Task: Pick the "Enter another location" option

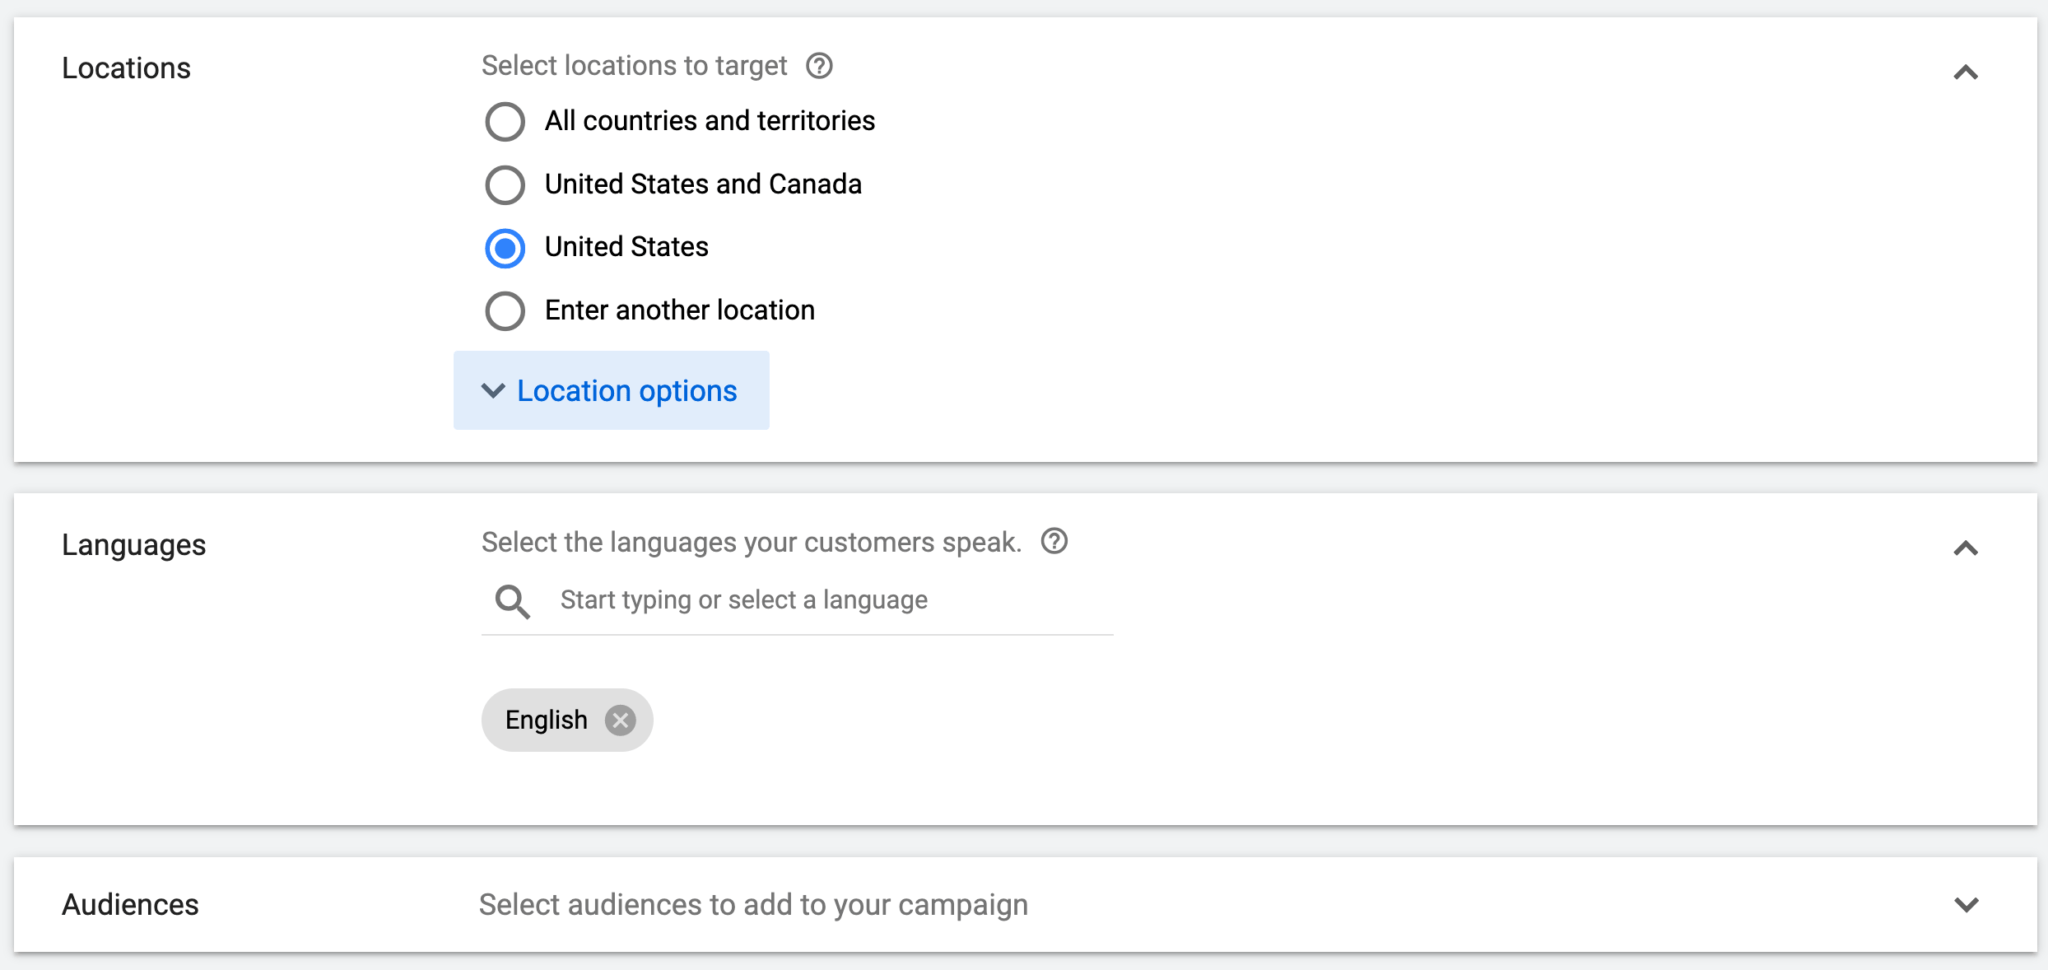Action: [x=505, y=310]
